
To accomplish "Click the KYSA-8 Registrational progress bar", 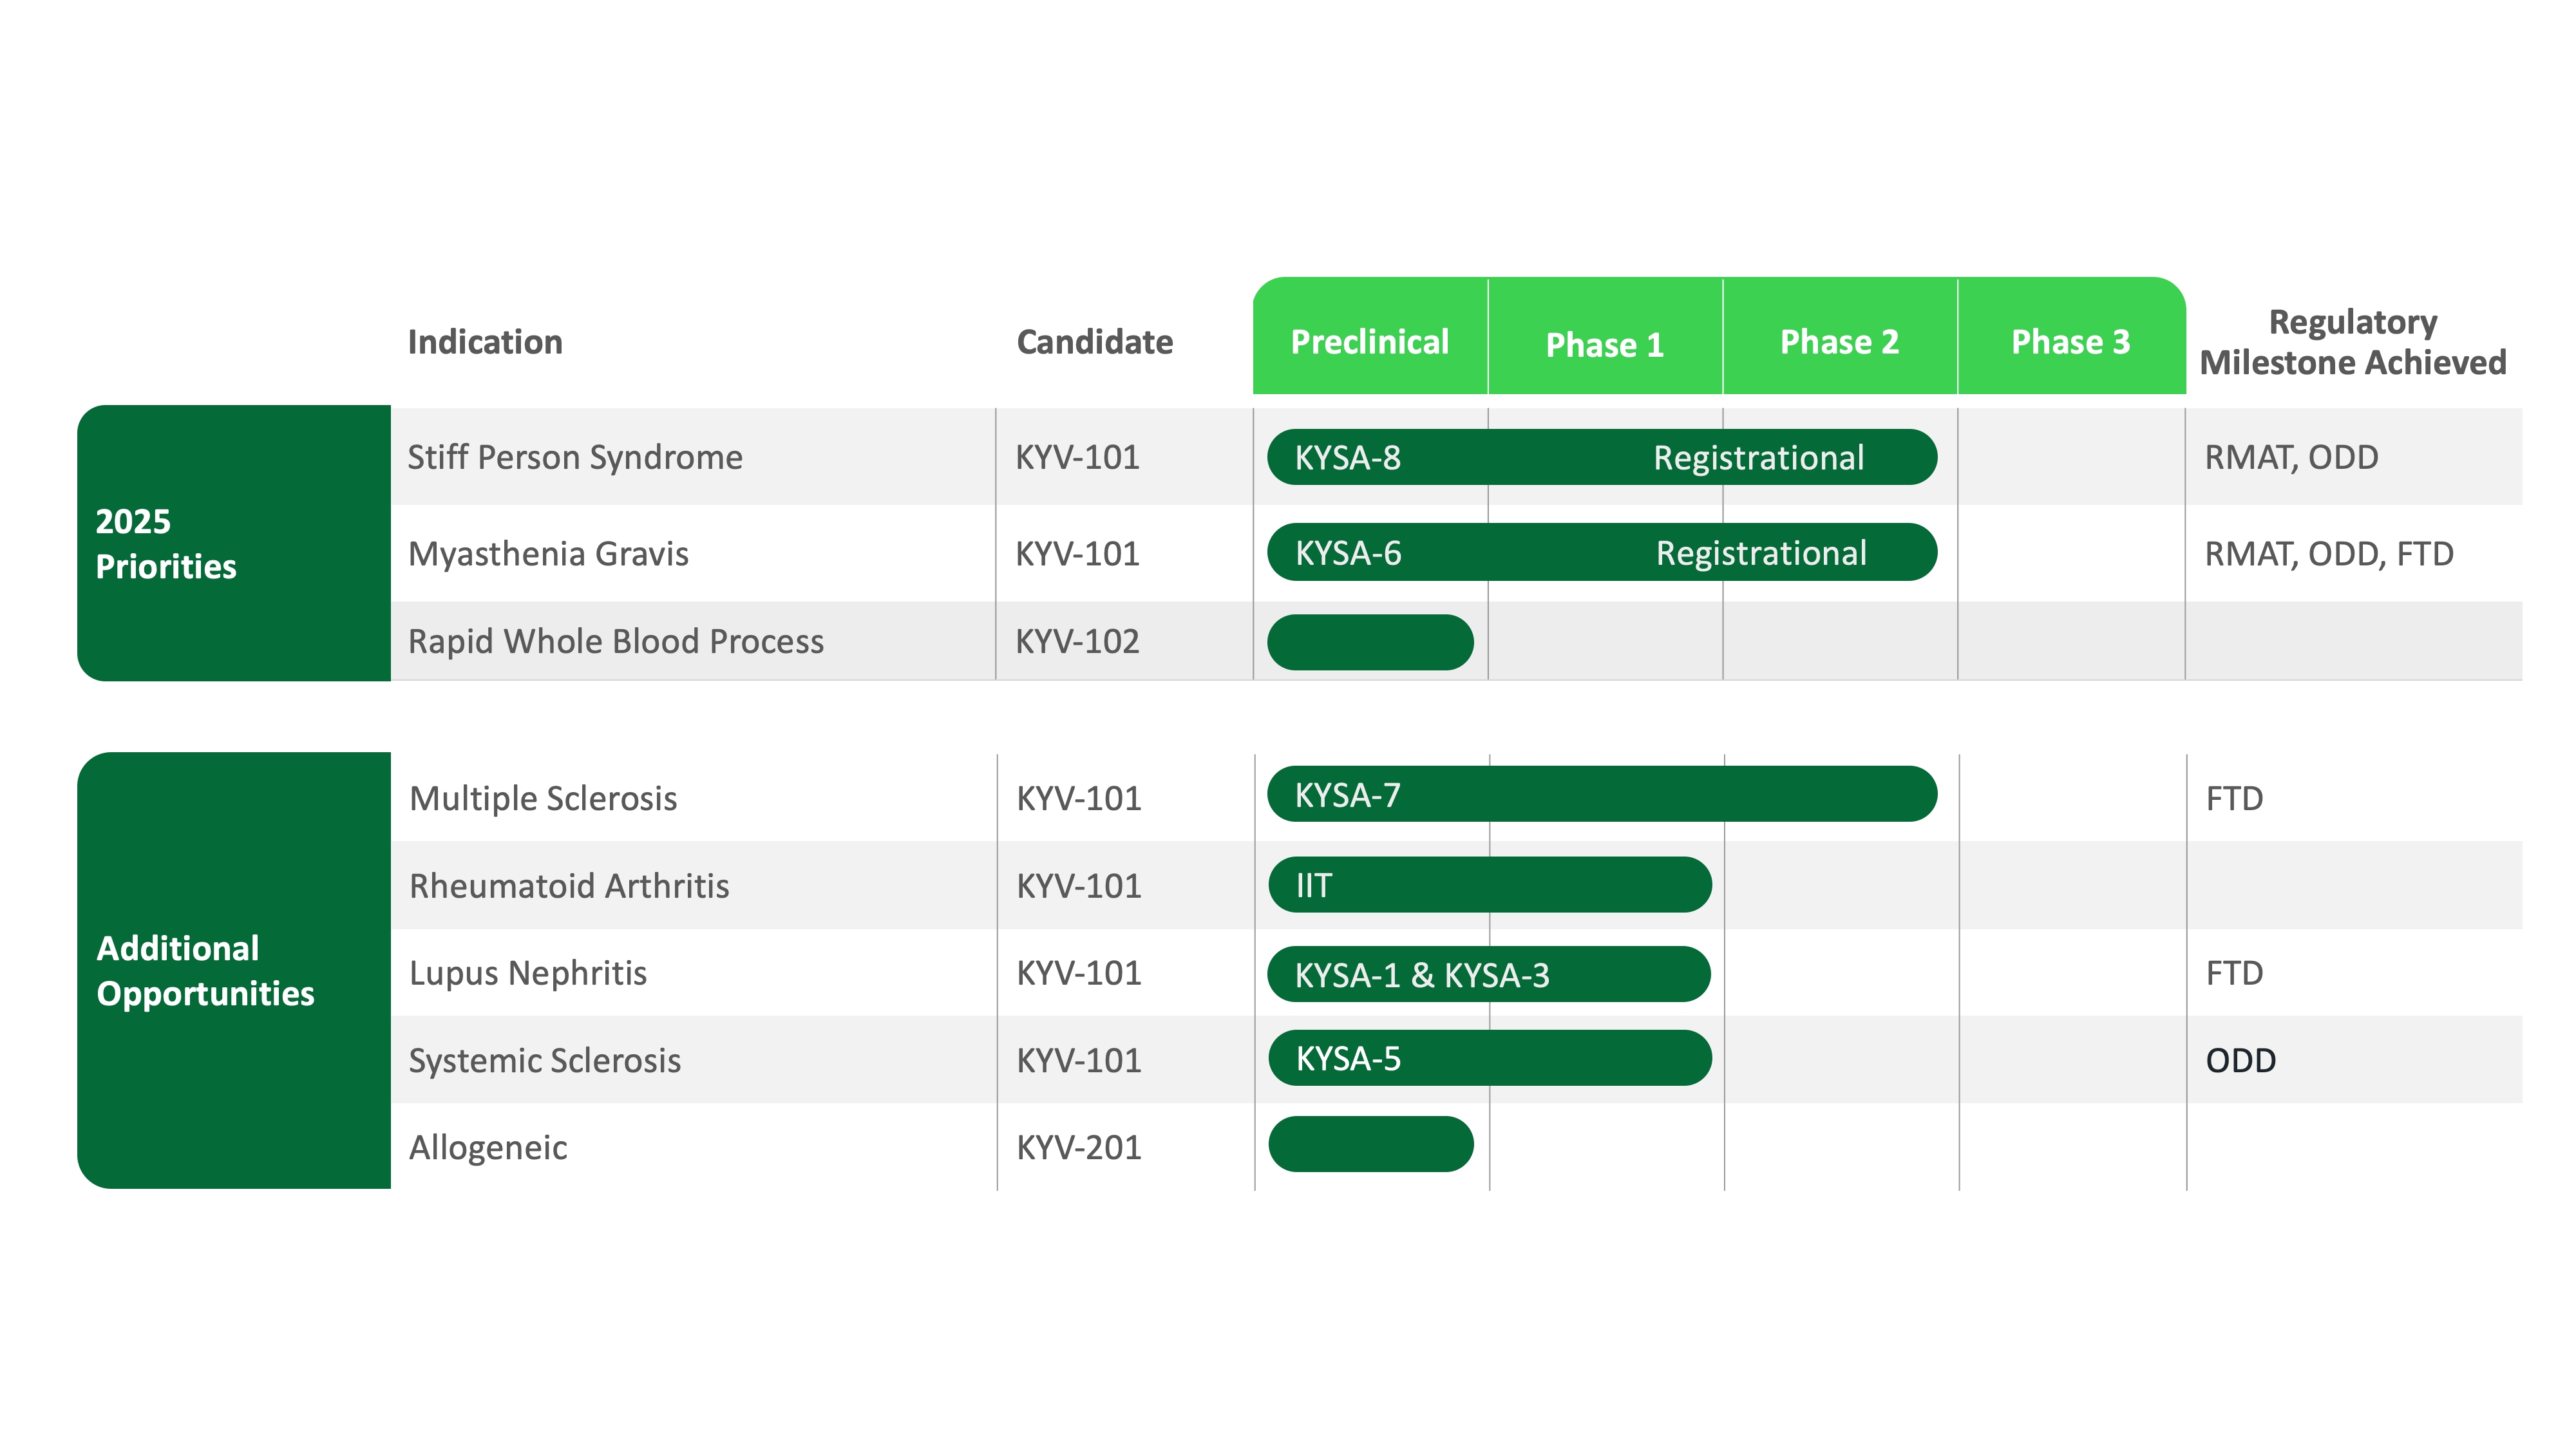I will tap(1601, 457).
